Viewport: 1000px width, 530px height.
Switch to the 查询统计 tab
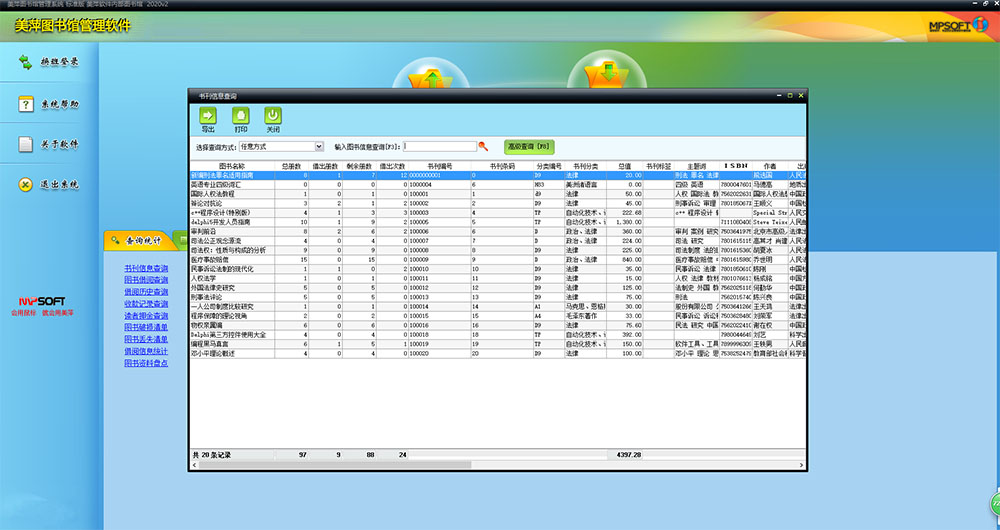[x=136, y=241]
